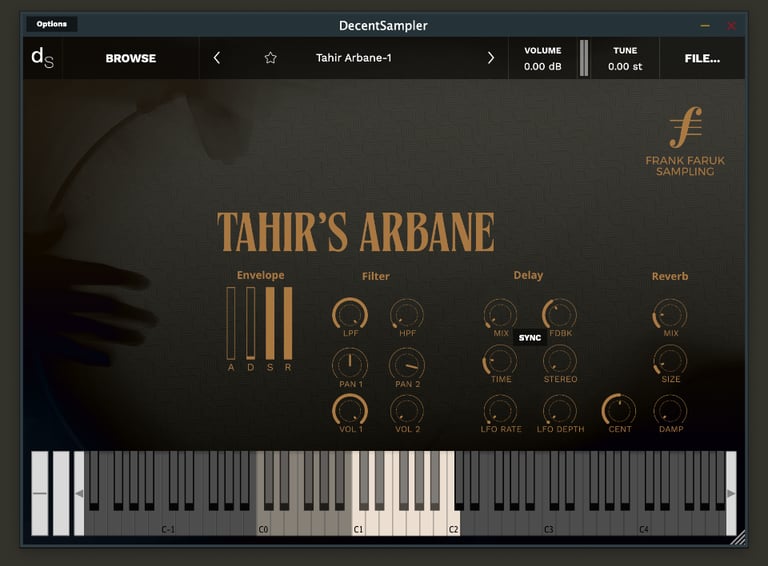The width and height of the screenshot is (768, 566).
Task: Click the TUNE 0.00 st control
Action: pyautogui.click(x=625, y=58)
